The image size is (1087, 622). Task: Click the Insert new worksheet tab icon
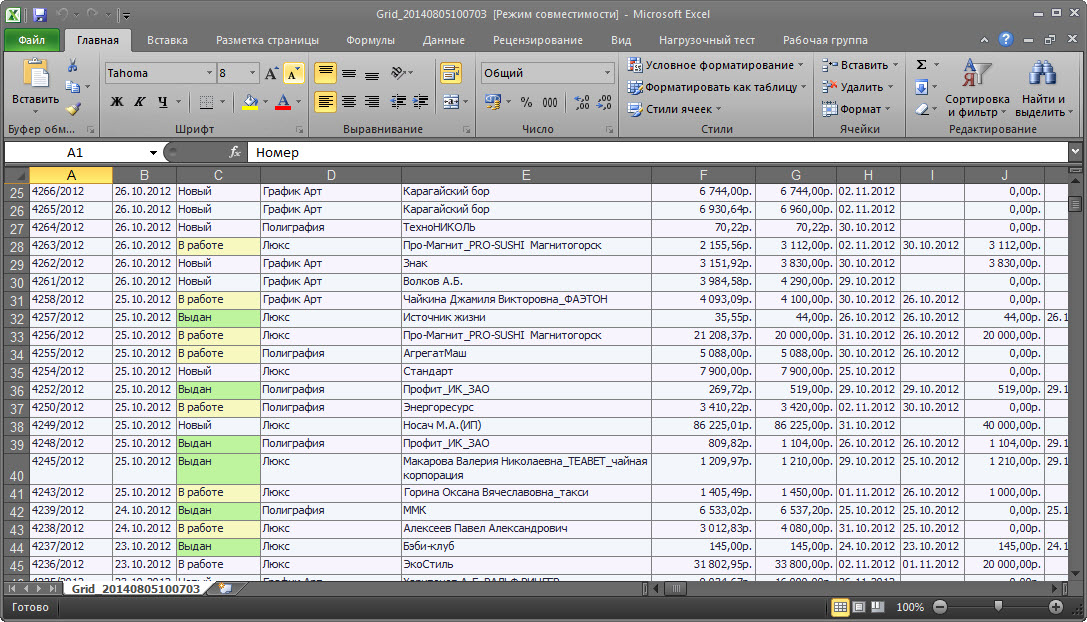(x=225, y=589)
